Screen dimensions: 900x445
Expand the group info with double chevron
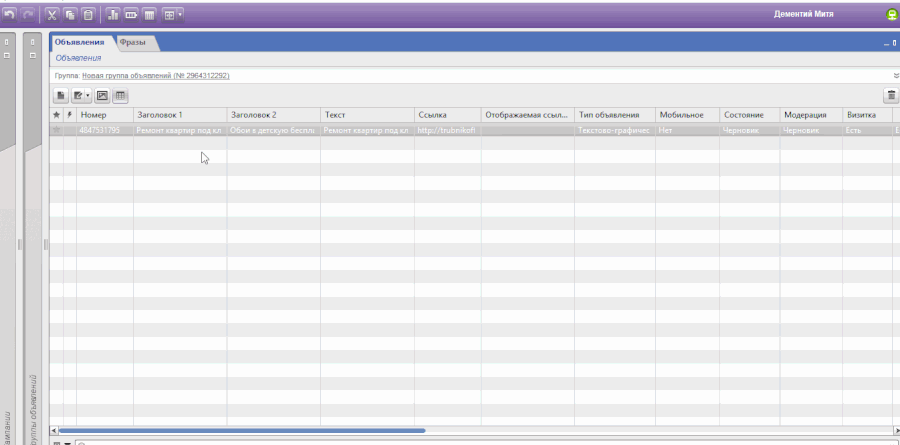(896, 76)
